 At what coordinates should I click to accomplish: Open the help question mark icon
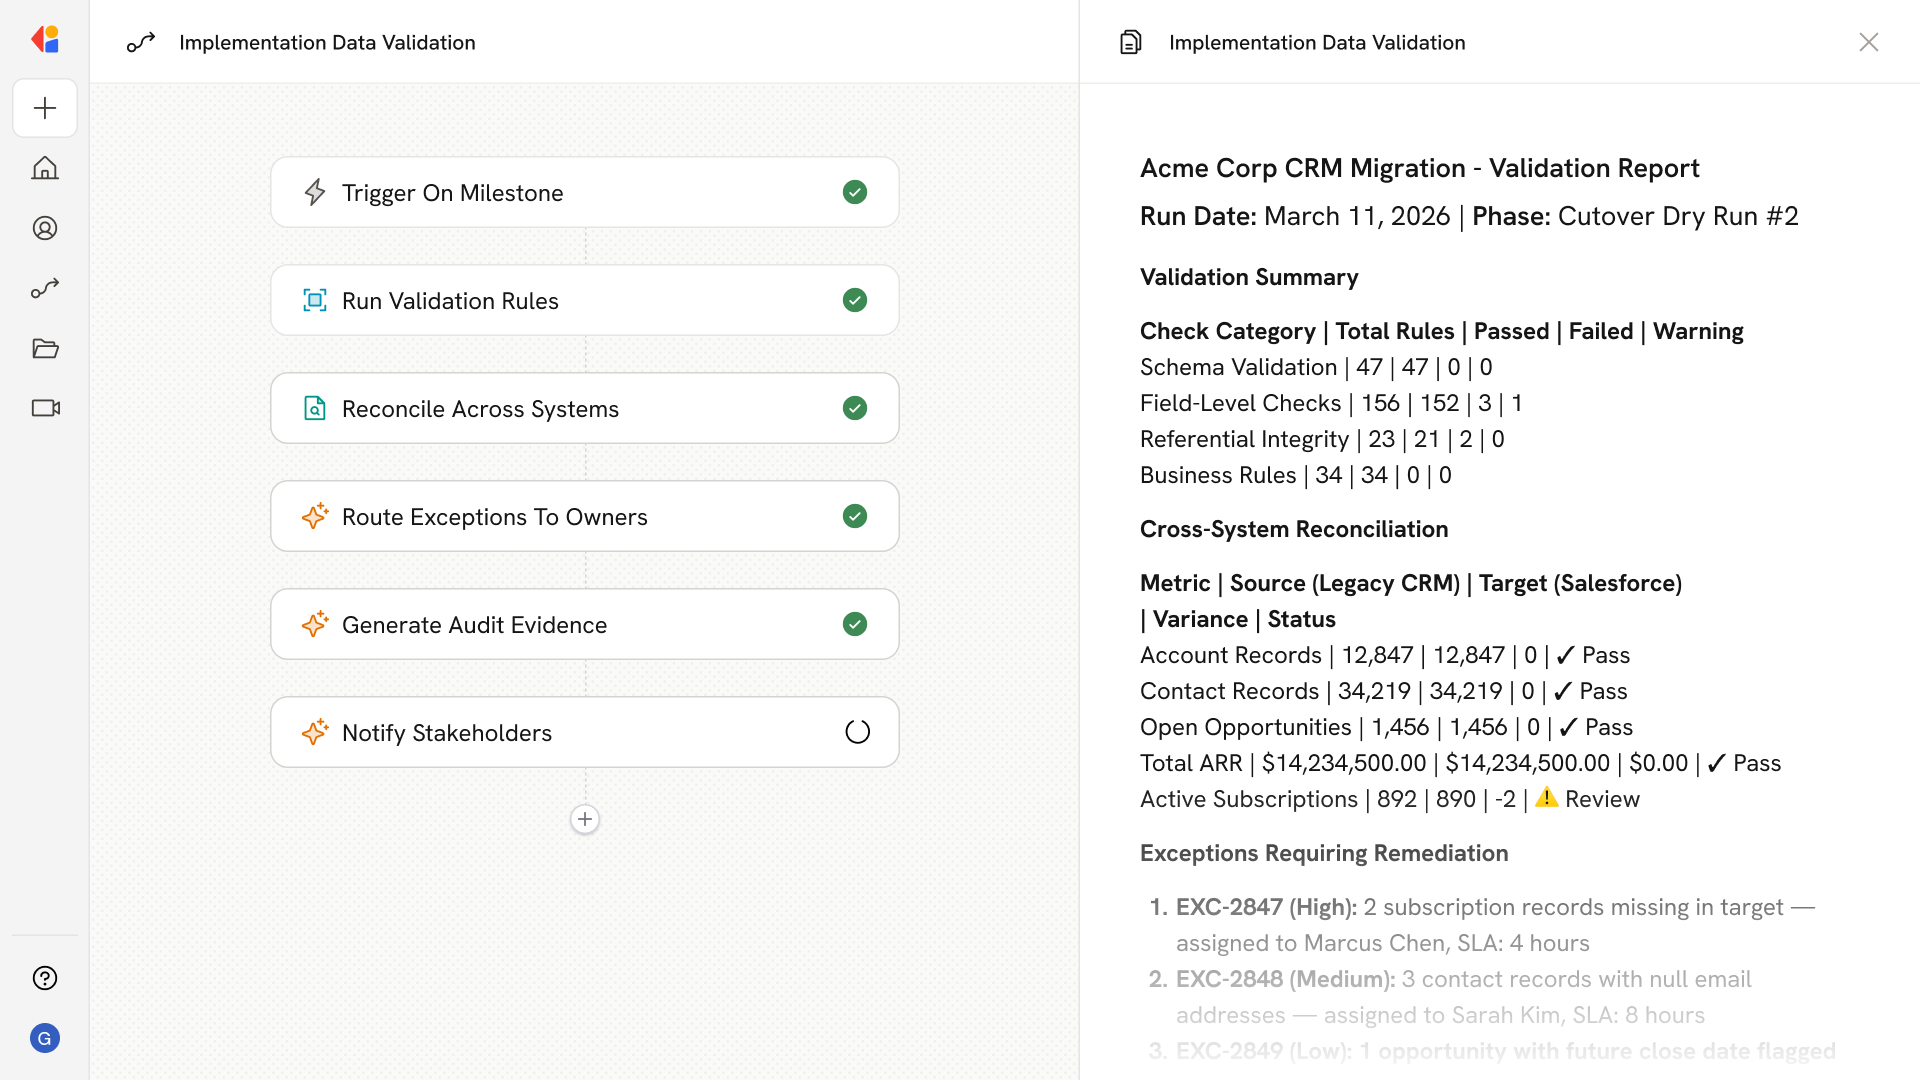[x=45, y=978]
